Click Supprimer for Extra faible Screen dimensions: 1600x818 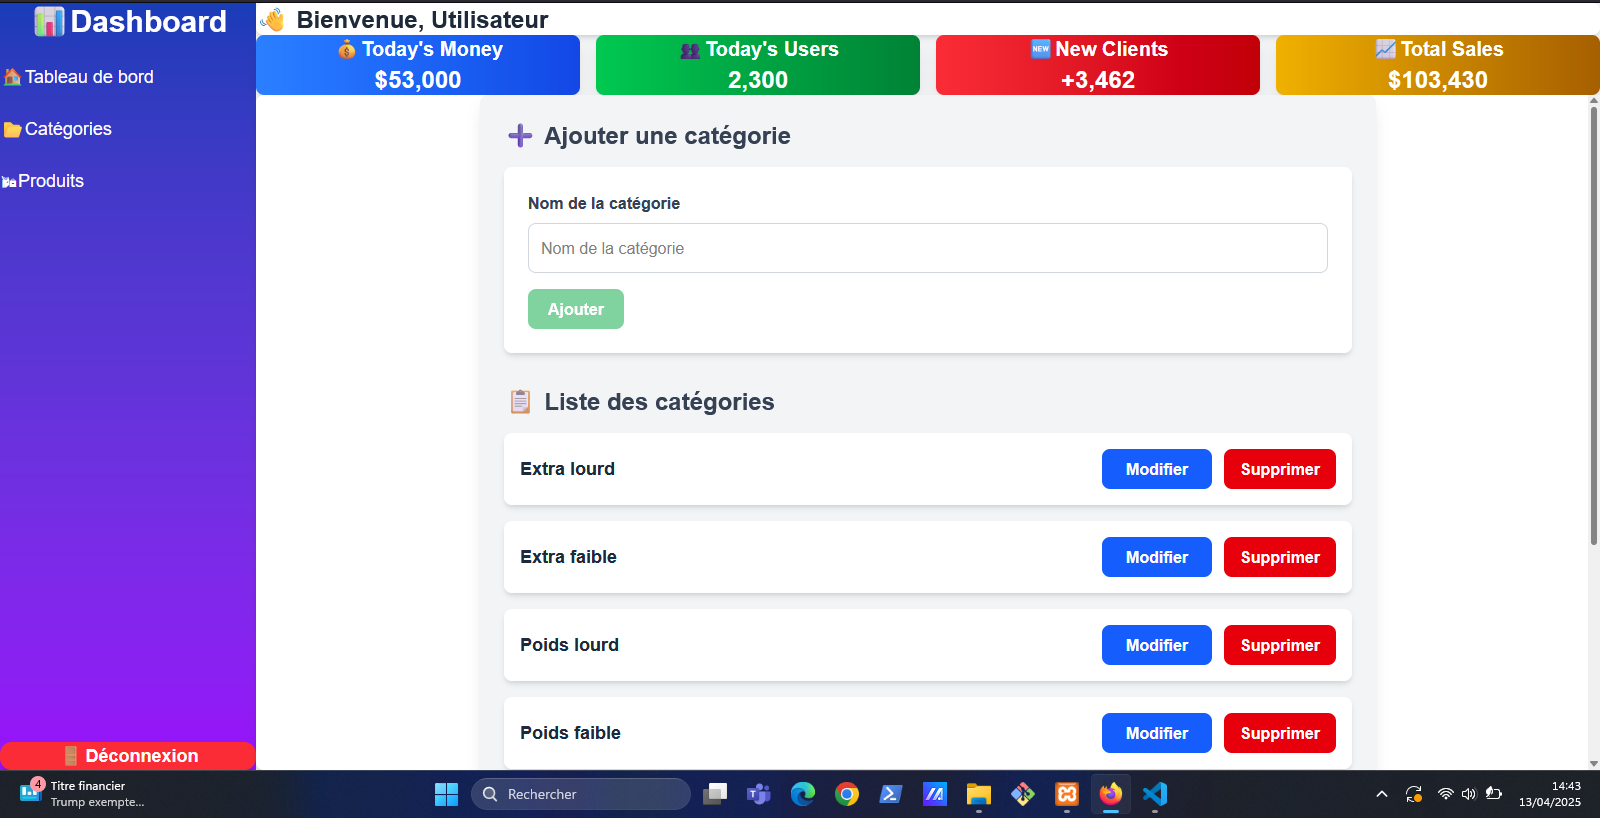[x=1280, y=557]
